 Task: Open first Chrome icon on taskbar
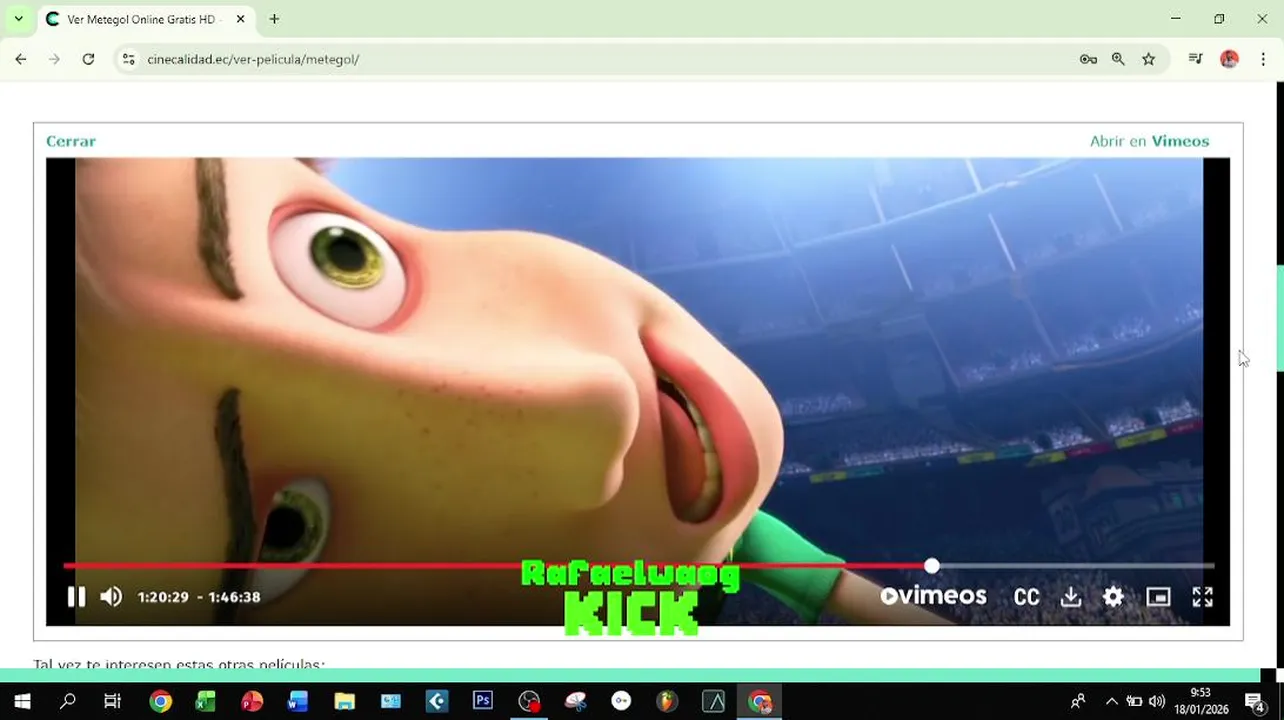160,701
